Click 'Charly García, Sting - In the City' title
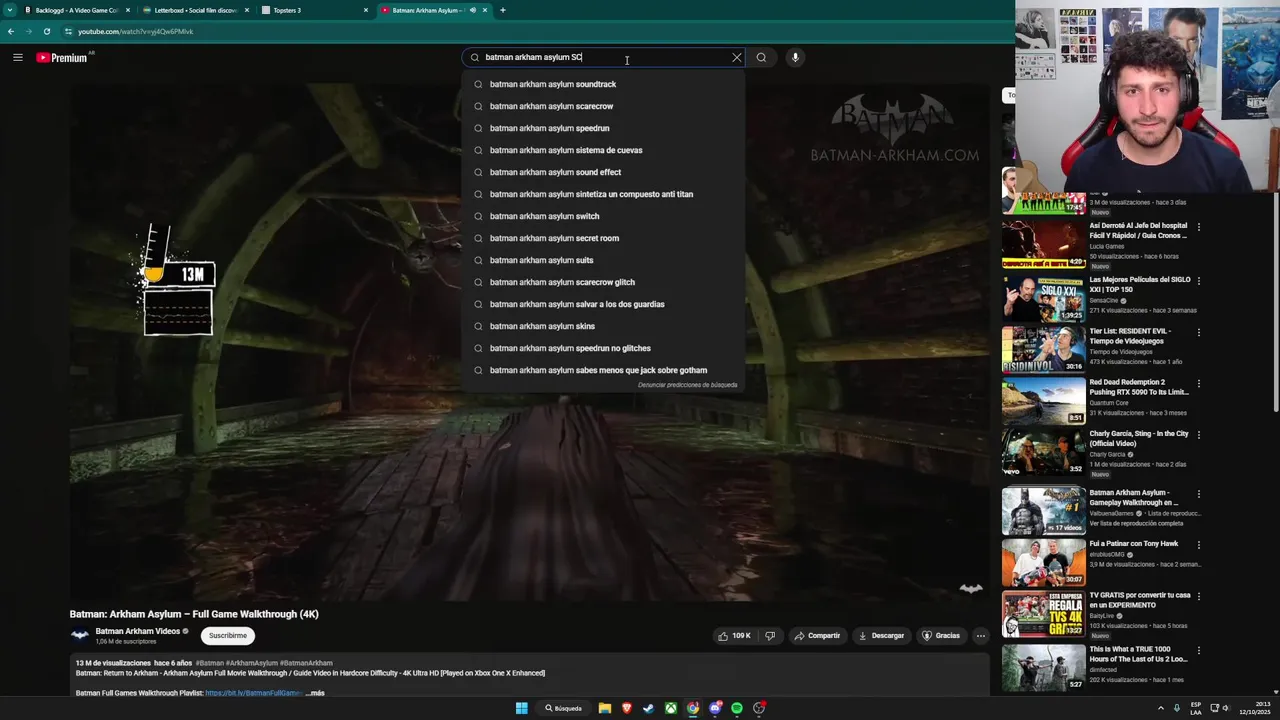Screen dimensions: 1280x720 1139,439
